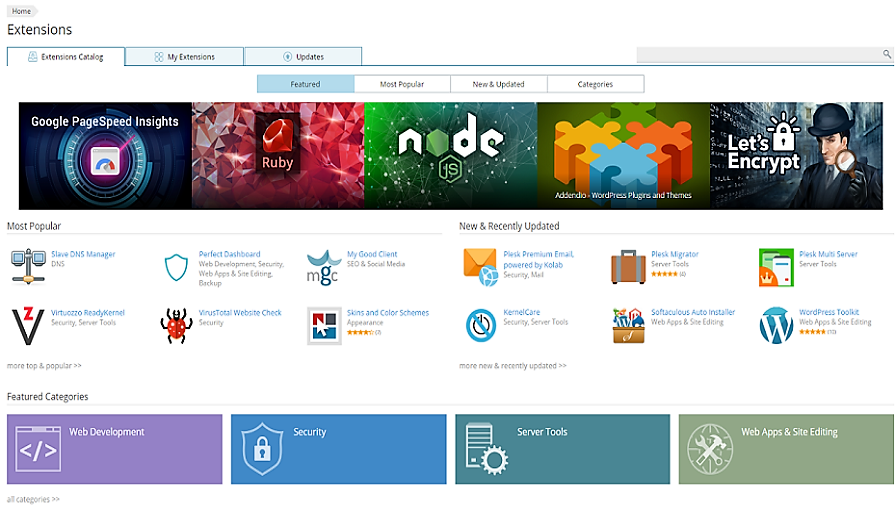Image resolution: width=895 pixels, height=511 pixels.
Task: Open the all categories link
Action: click(x=33, y=499)
